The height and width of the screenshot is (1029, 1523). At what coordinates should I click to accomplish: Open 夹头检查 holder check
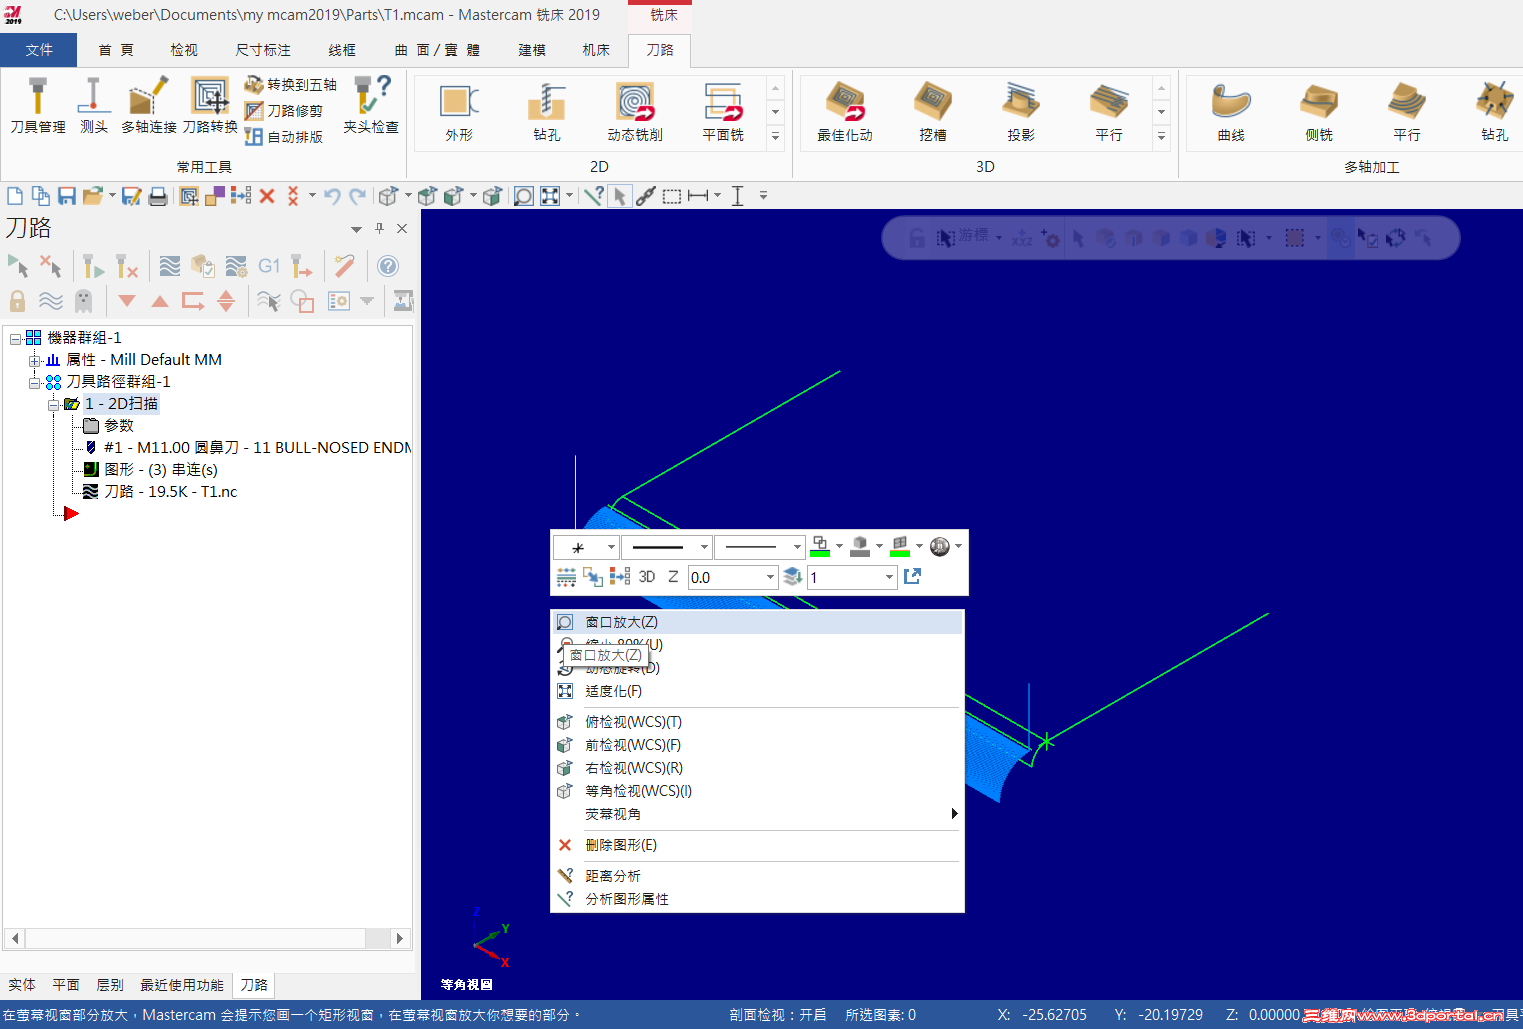[371, 106]
